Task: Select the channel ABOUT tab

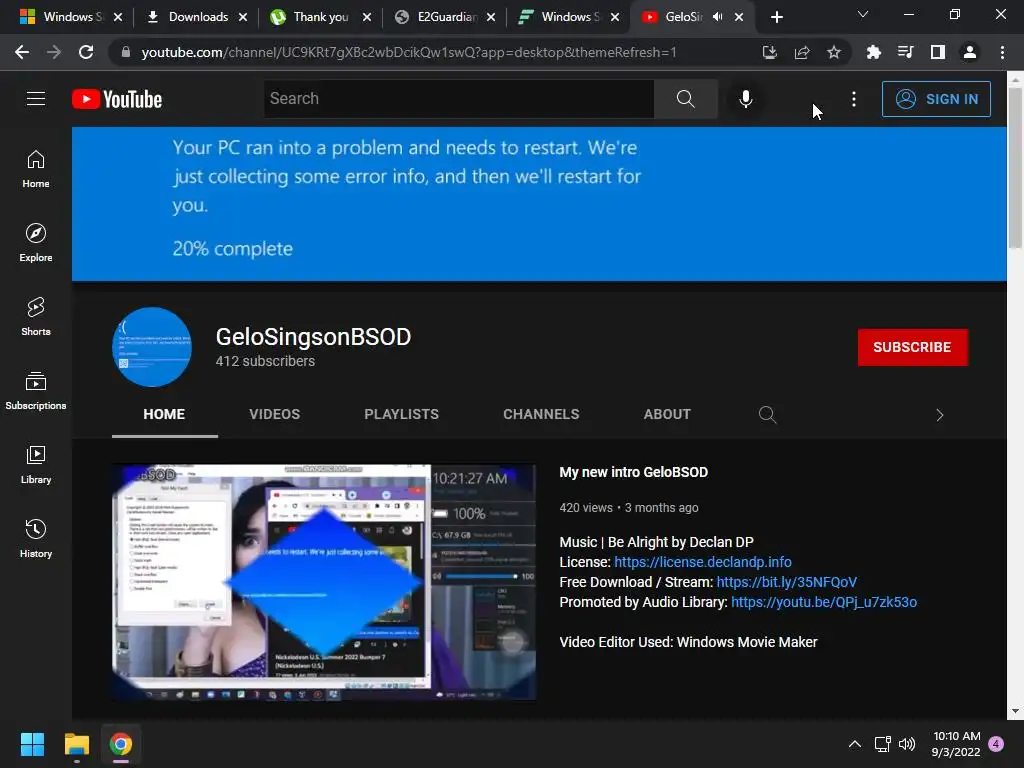Action: pos(667,414)
